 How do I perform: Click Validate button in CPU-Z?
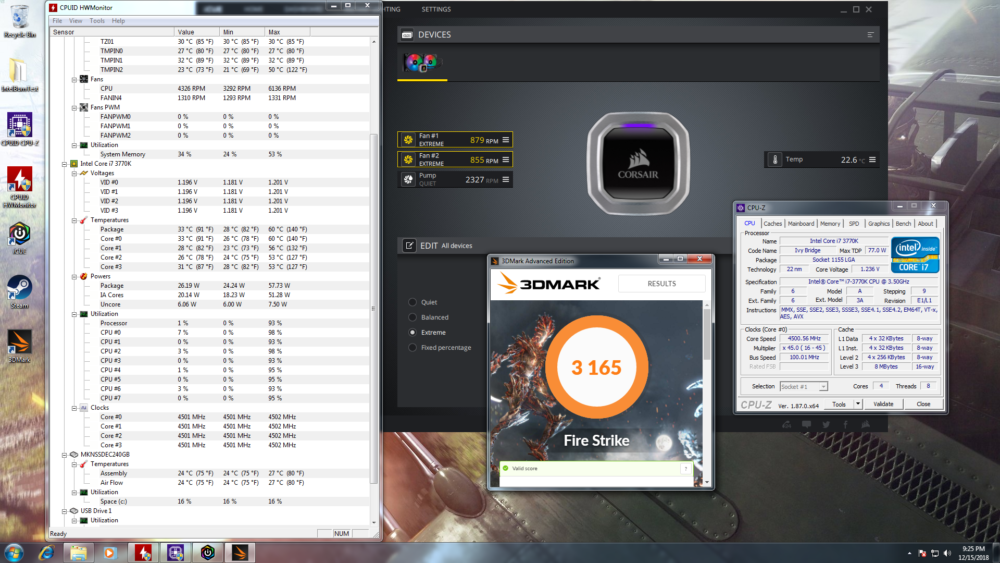(x=883, y=404)
